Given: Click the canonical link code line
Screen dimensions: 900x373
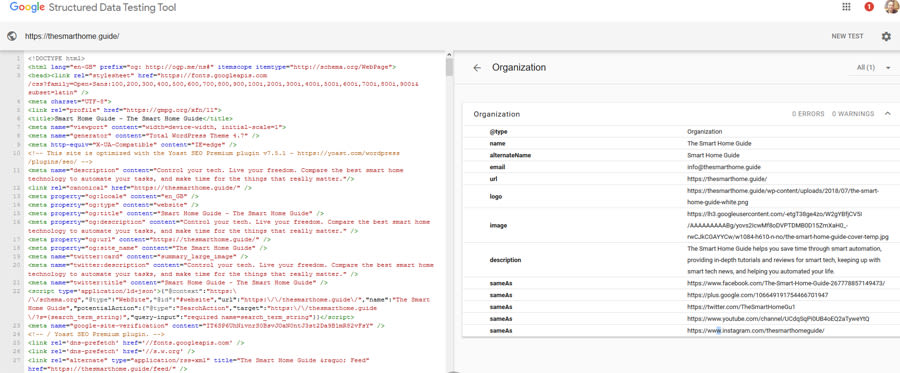Looking at the screenshot, I should 139,188.
